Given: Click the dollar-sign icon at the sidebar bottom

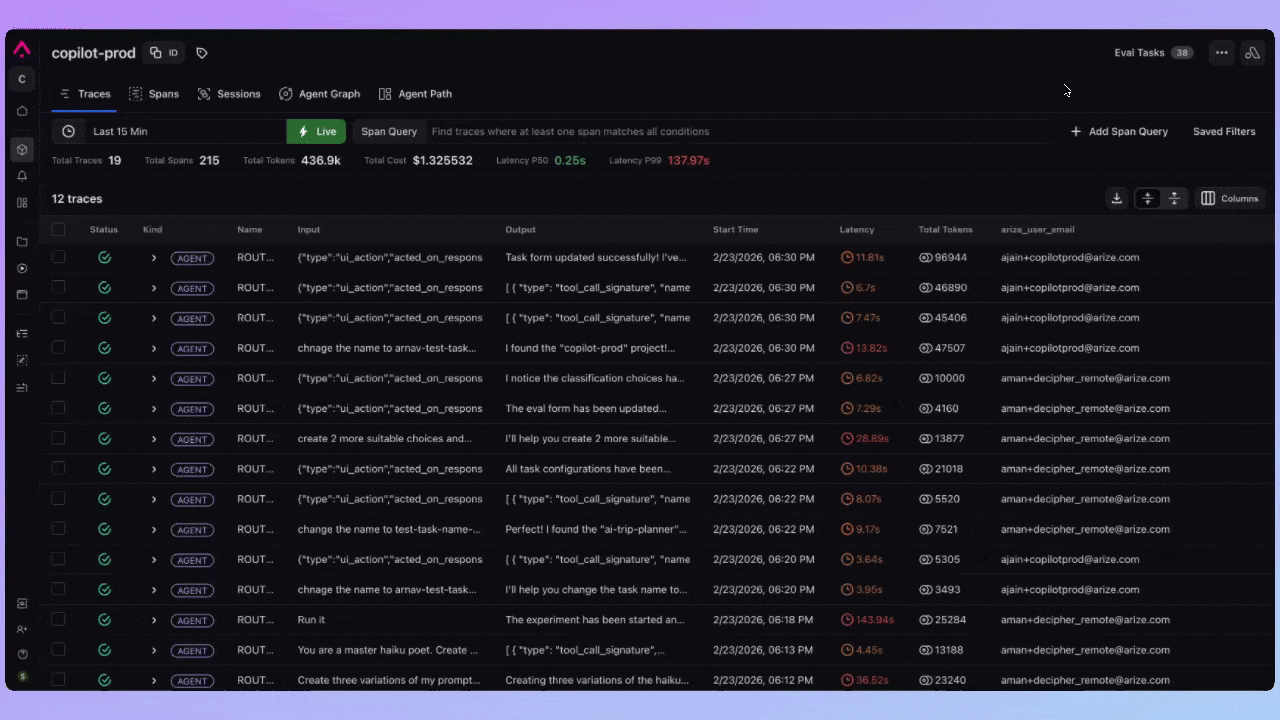Looking at the screenshot, I should tap(22, 677).
